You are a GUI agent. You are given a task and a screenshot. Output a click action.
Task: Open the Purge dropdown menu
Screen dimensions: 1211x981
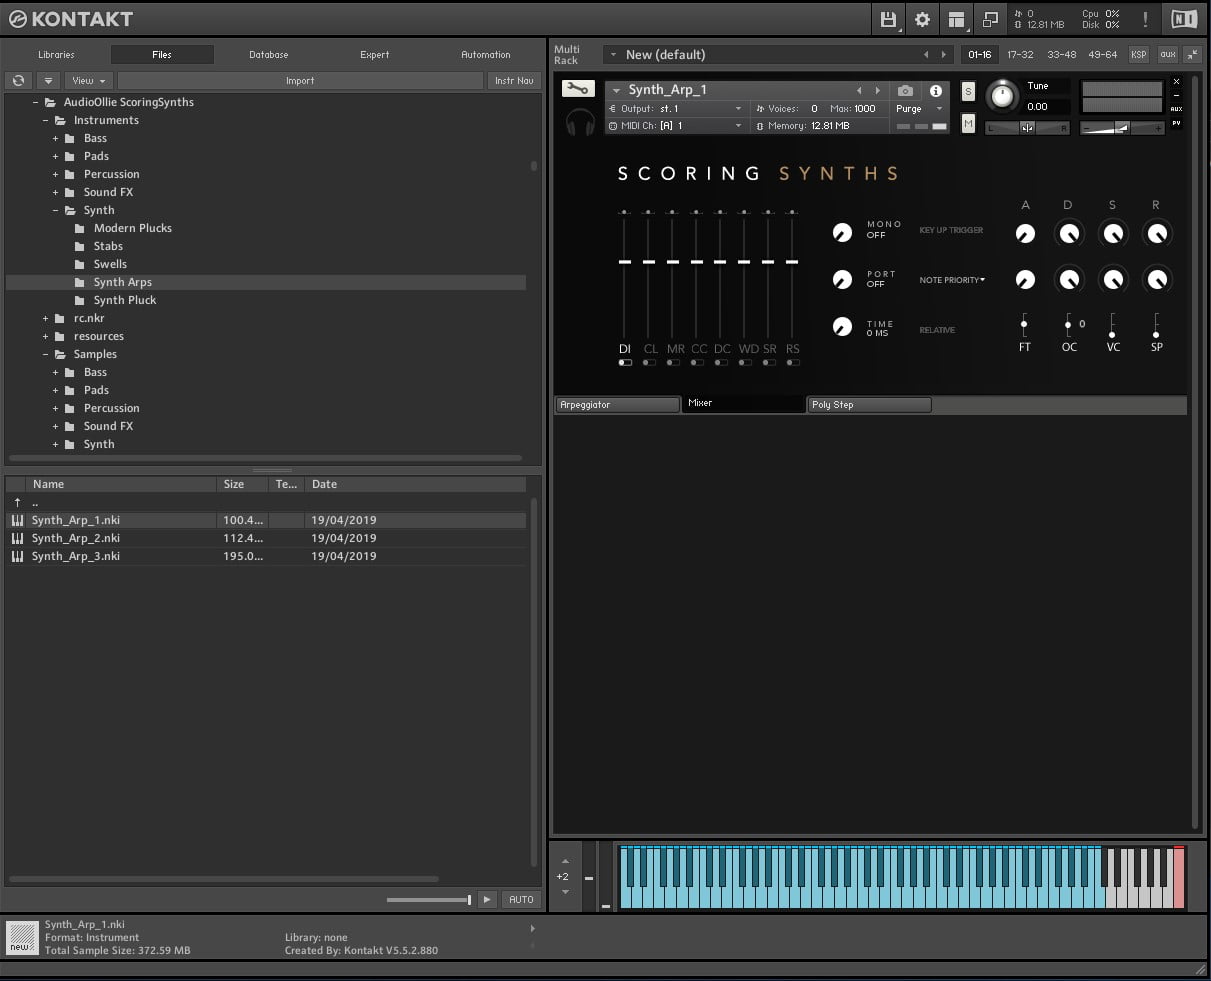pos(919,109)
